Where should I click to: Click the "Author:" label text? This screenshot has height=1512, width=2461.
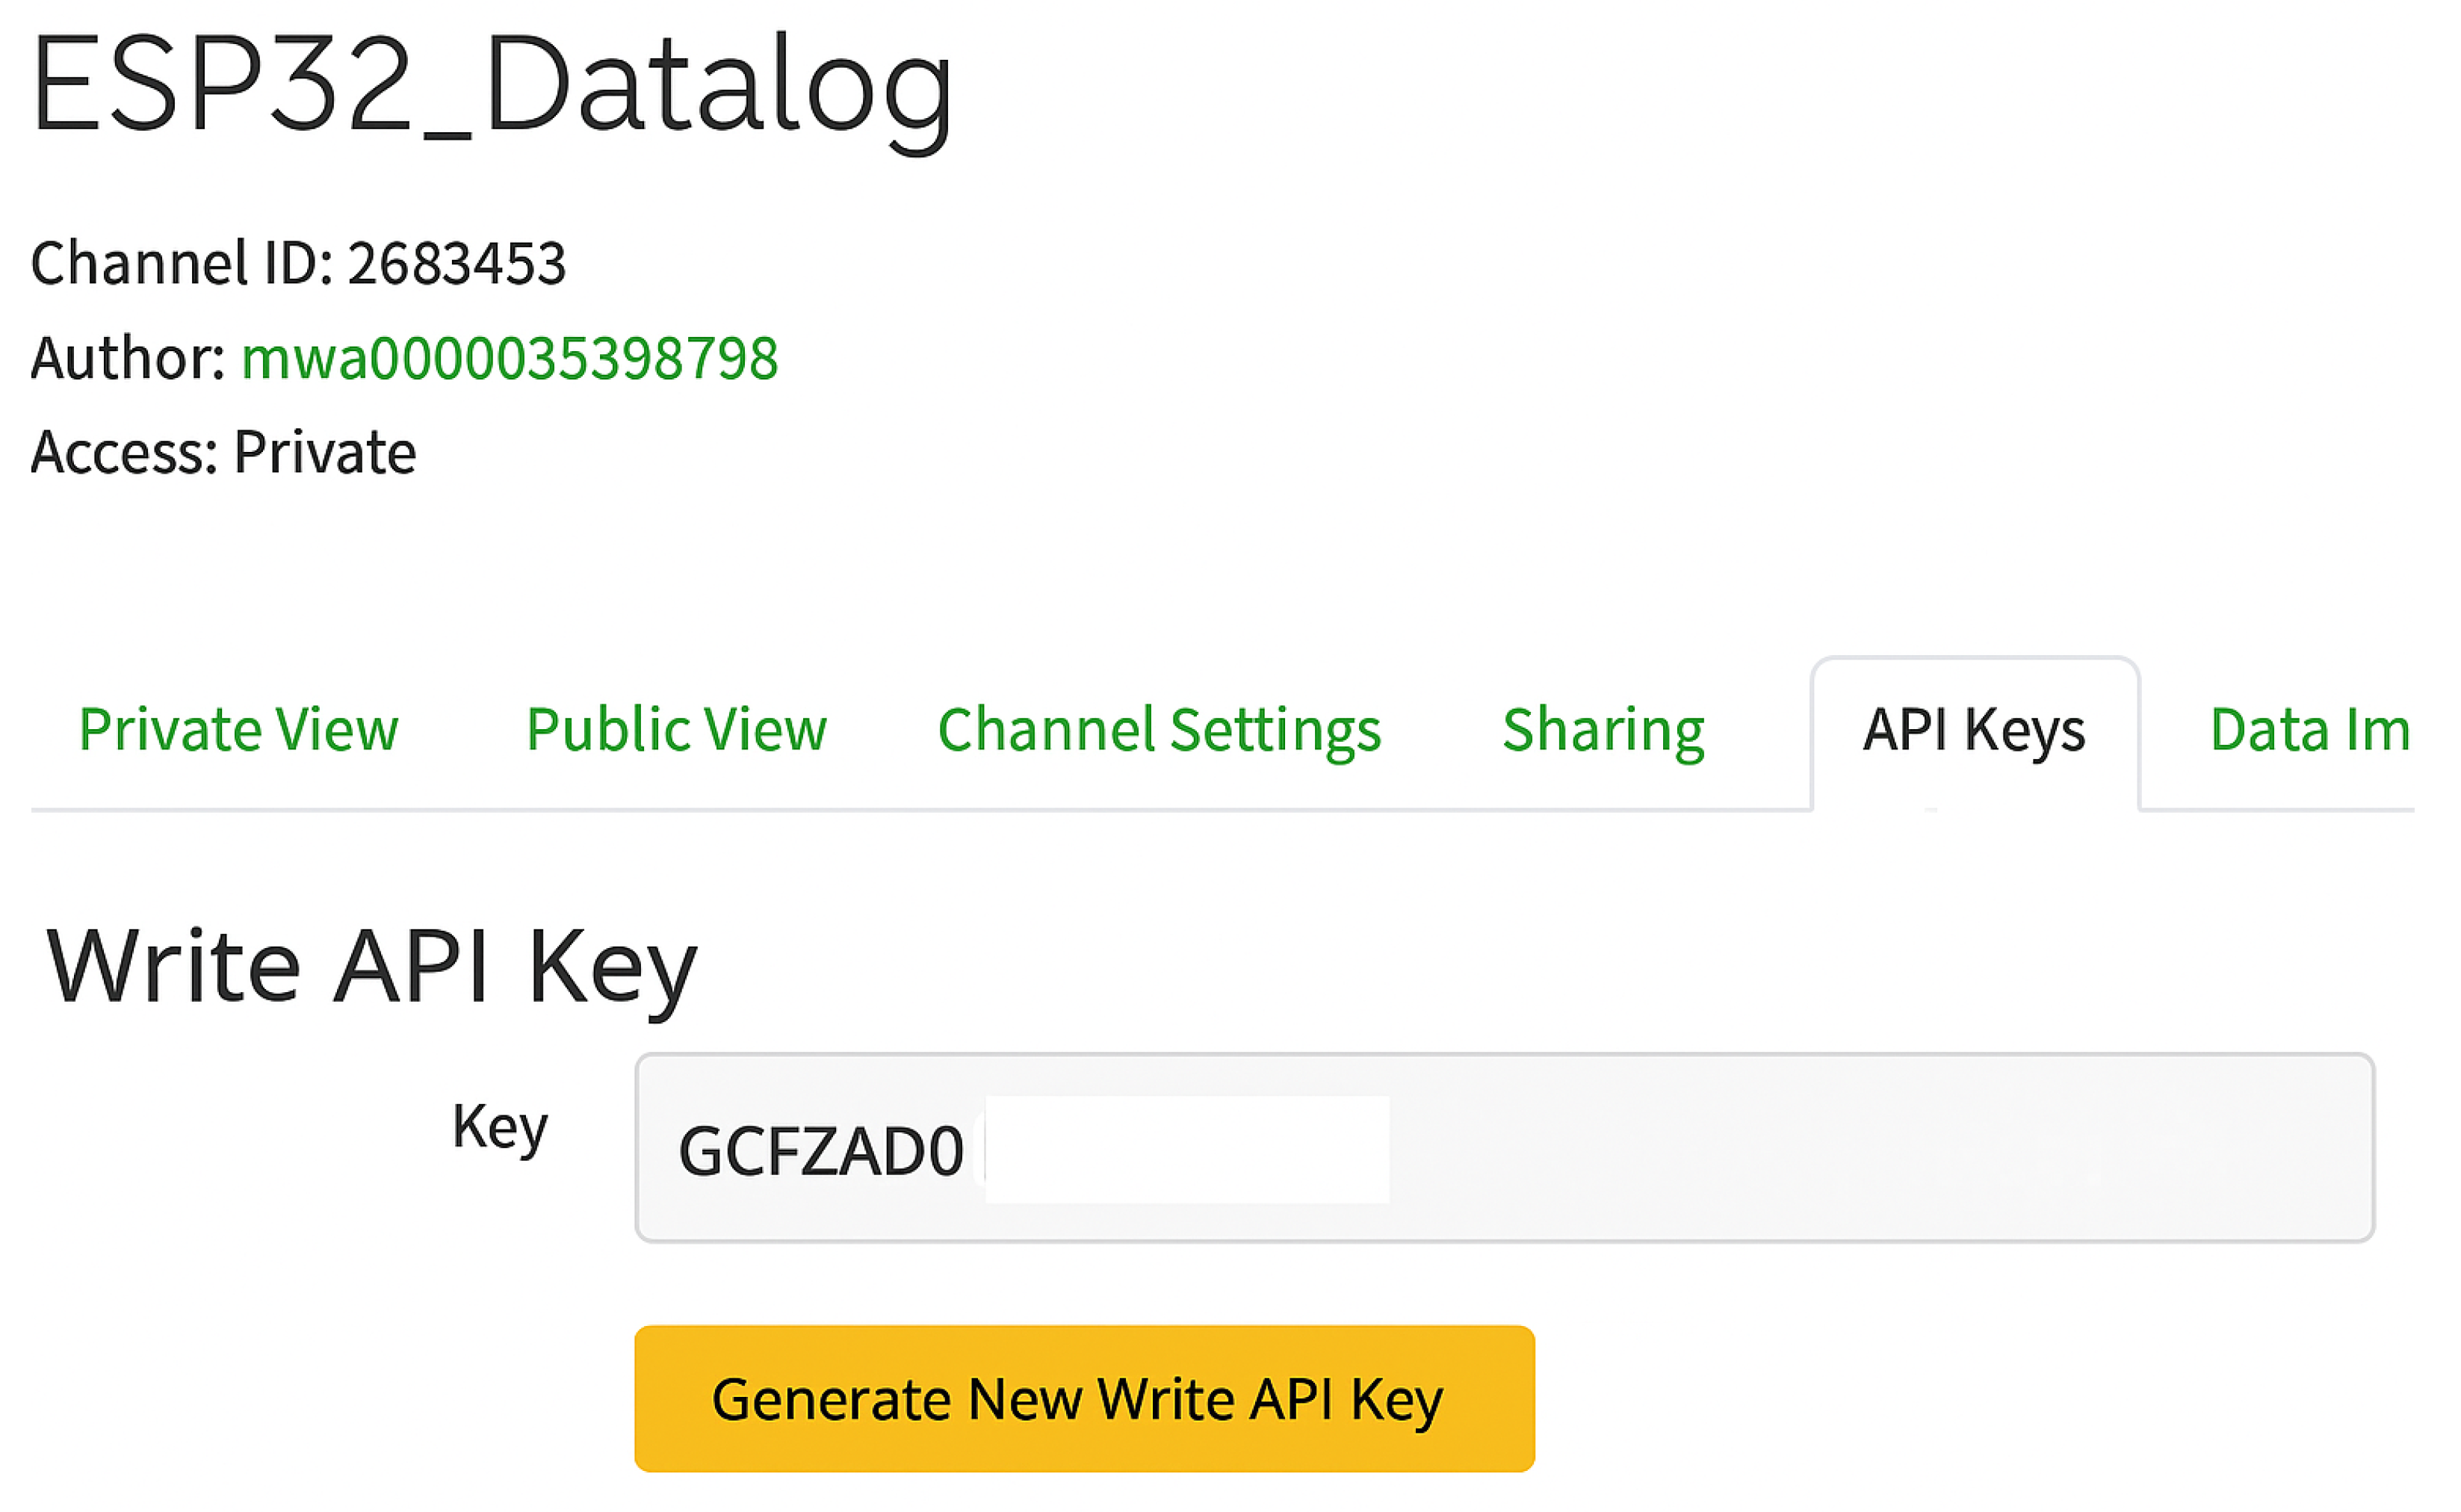128,358
